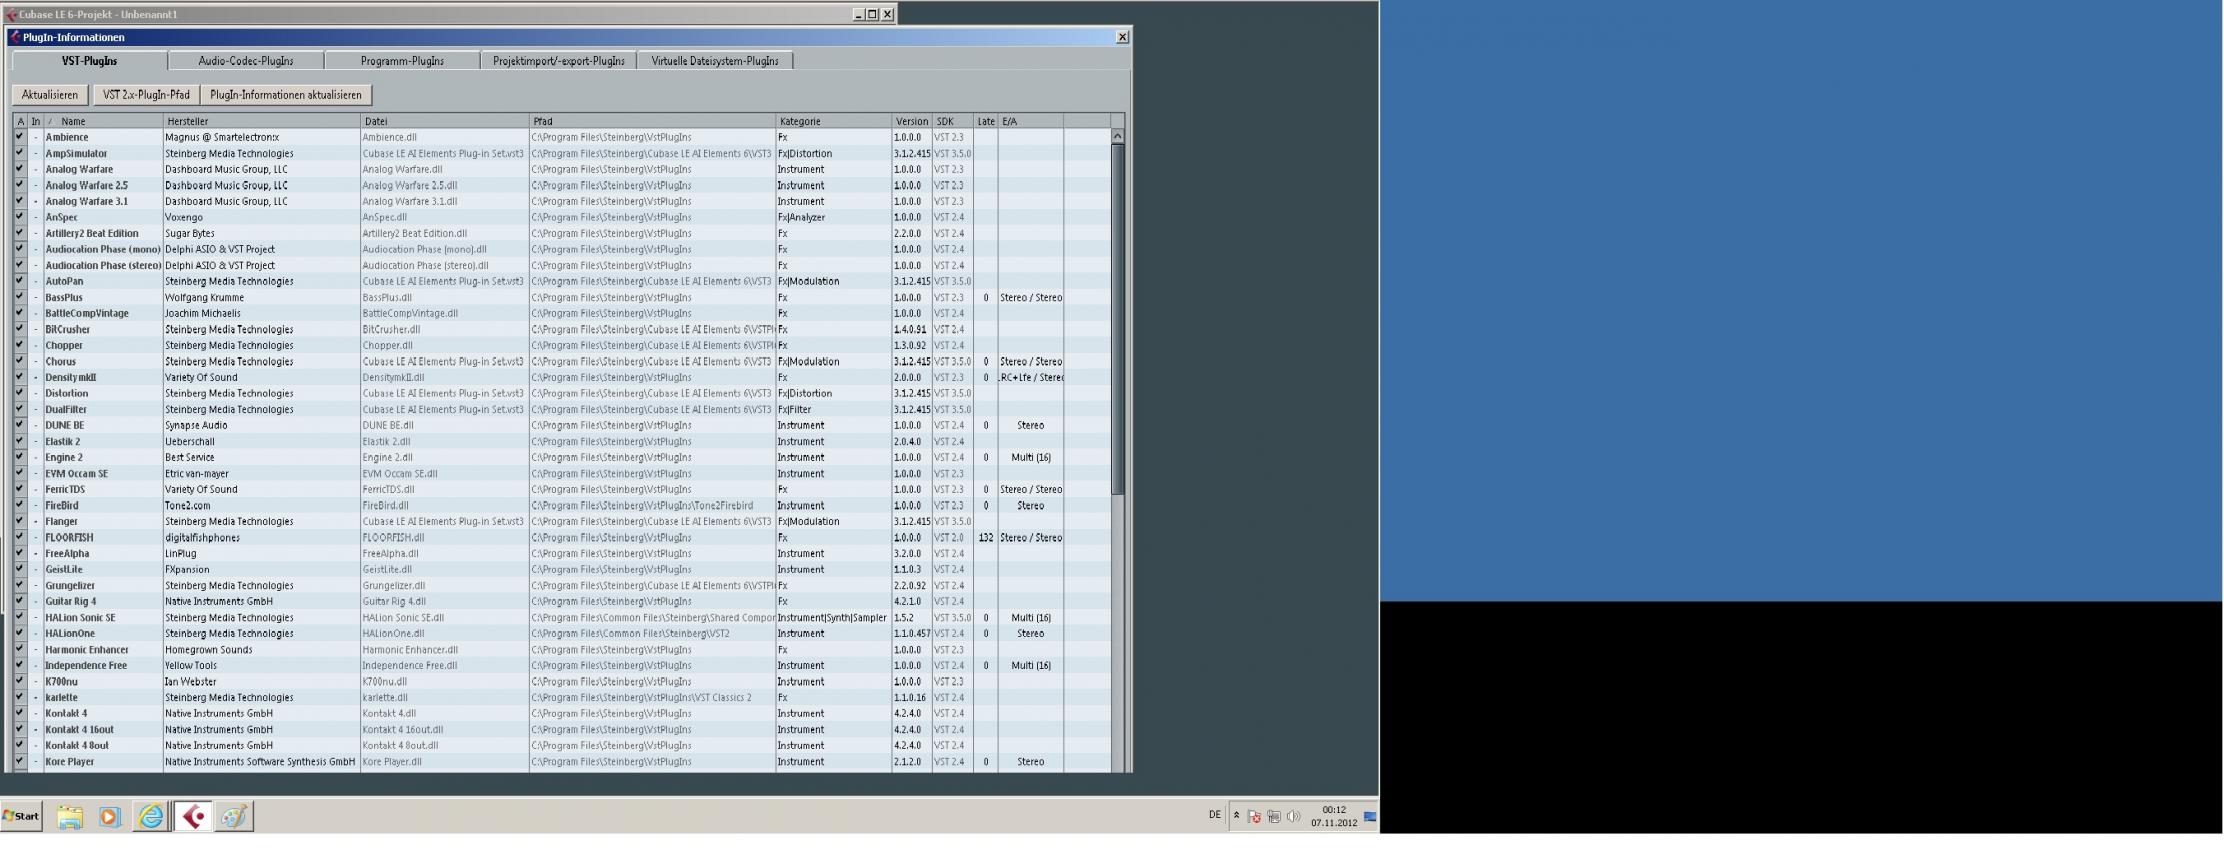Image resolution: width=2224 pixels, height=864 pixels.
Task: Toggle the AmpSimulator active checkbox
Action: point(19,153)
